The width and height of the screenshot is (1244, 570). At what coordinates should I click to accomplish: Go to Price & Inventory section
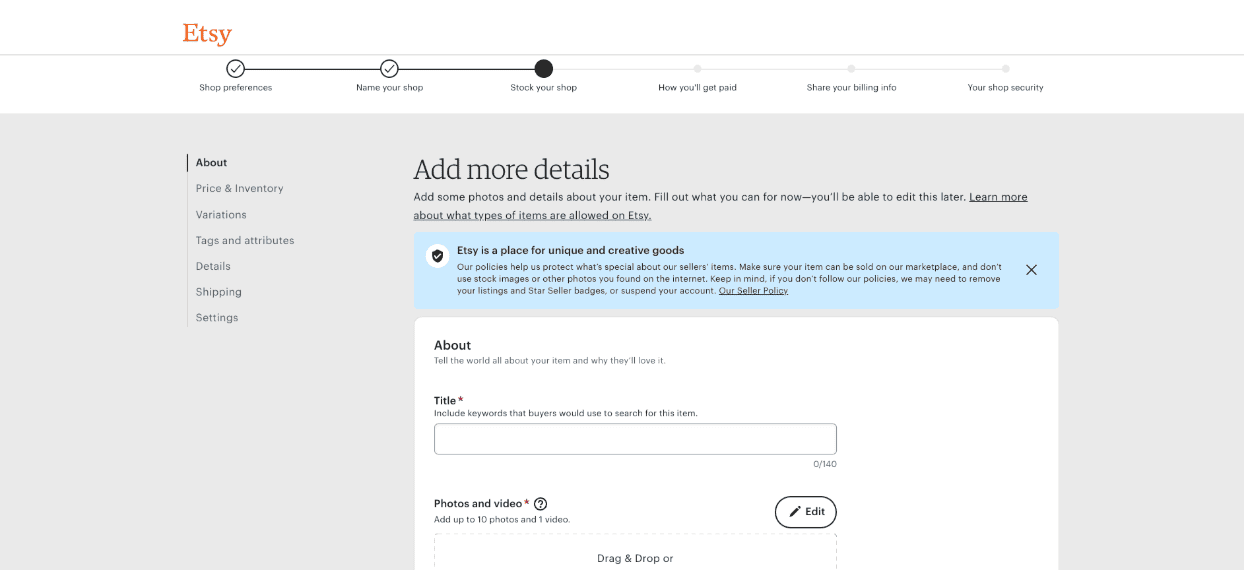tap(239, 188)
